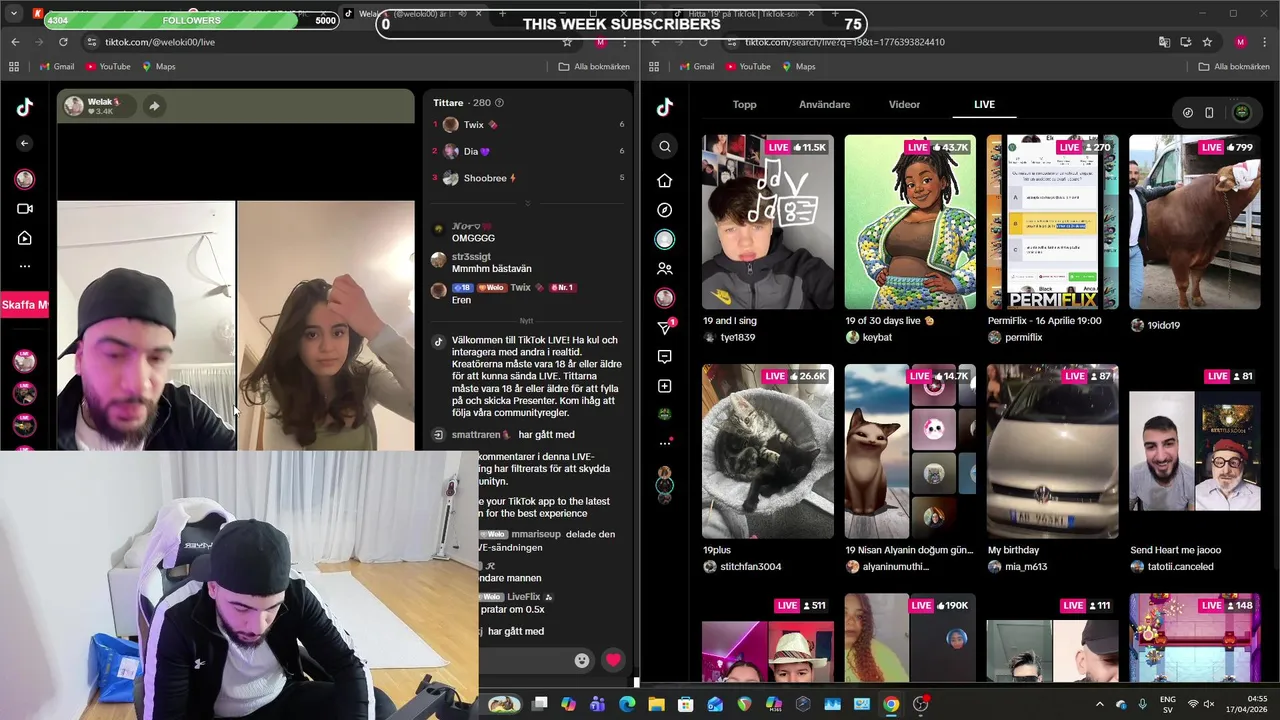1280x720 pixels.
Task: Open more options dots in right sidebar
Action: click(665, 442)
